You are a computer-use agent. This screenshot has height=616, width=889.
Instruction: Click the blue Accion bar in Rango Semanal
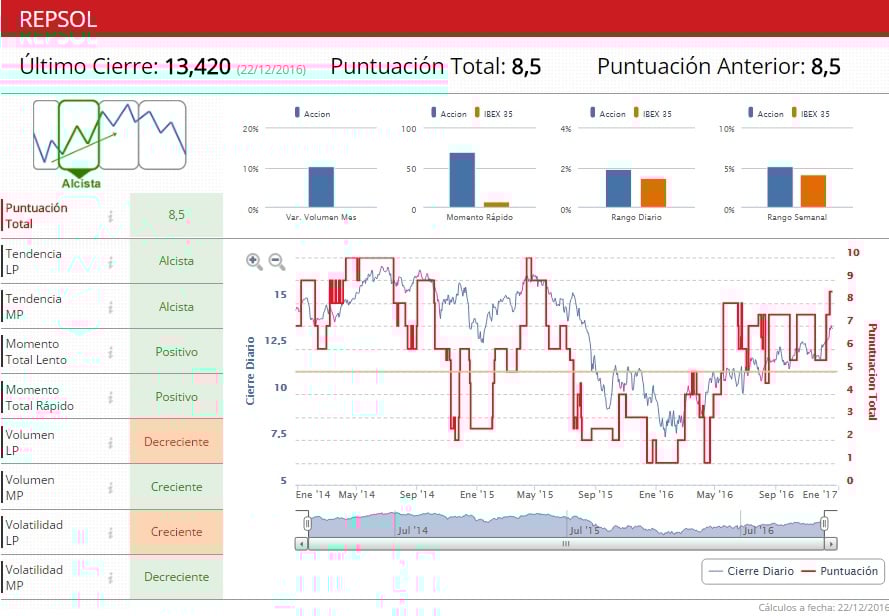[x=780, y=187]
